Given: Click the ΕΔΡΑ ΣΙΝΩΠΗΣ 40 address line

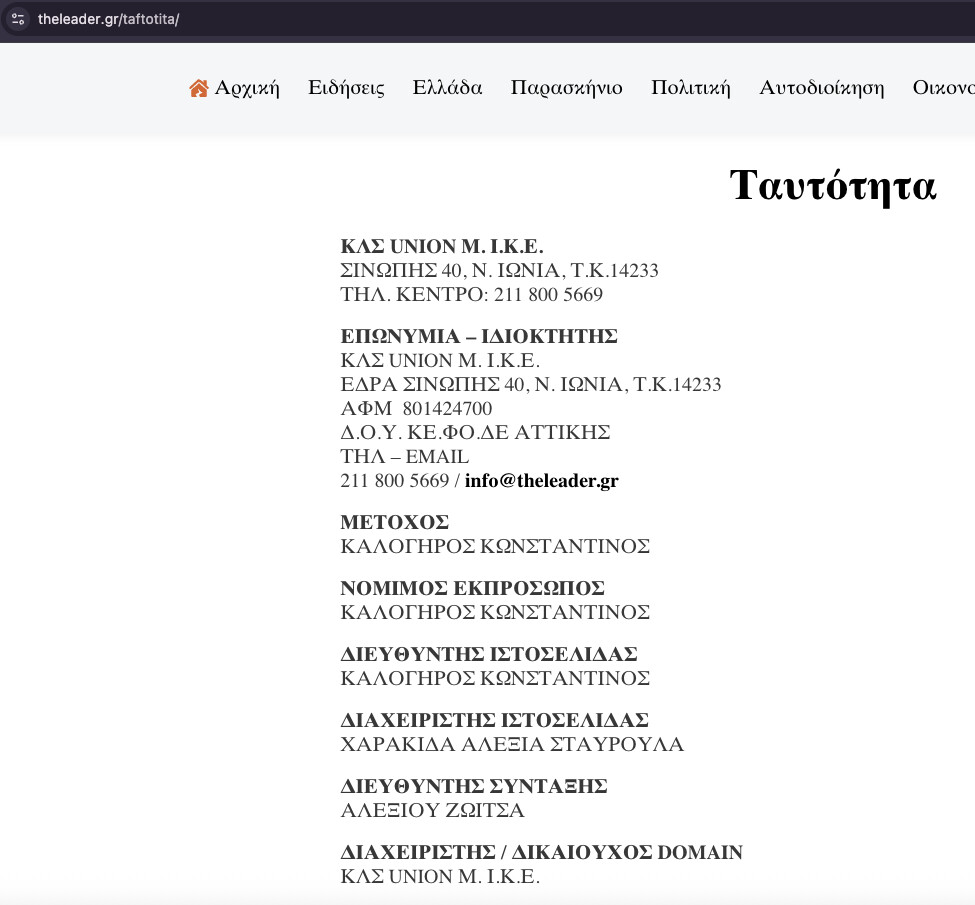Looking at the screenshot, I should 531,384.
